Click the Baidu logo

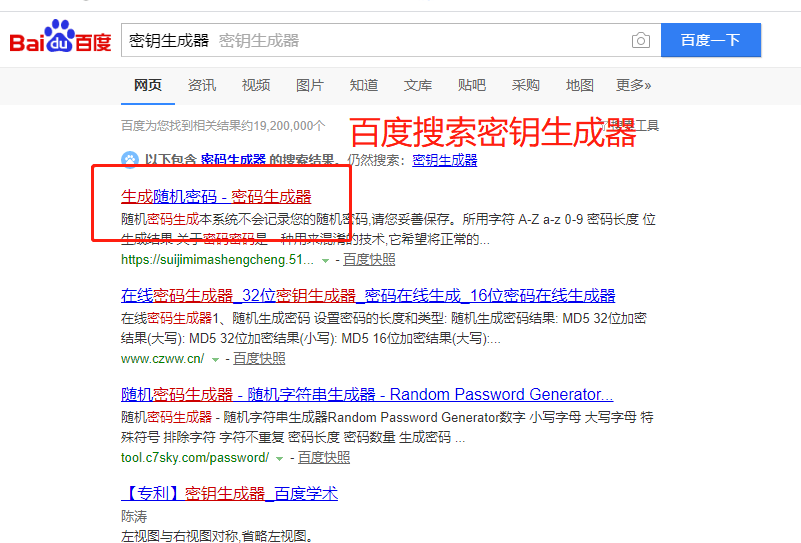(x=60, y=41)
